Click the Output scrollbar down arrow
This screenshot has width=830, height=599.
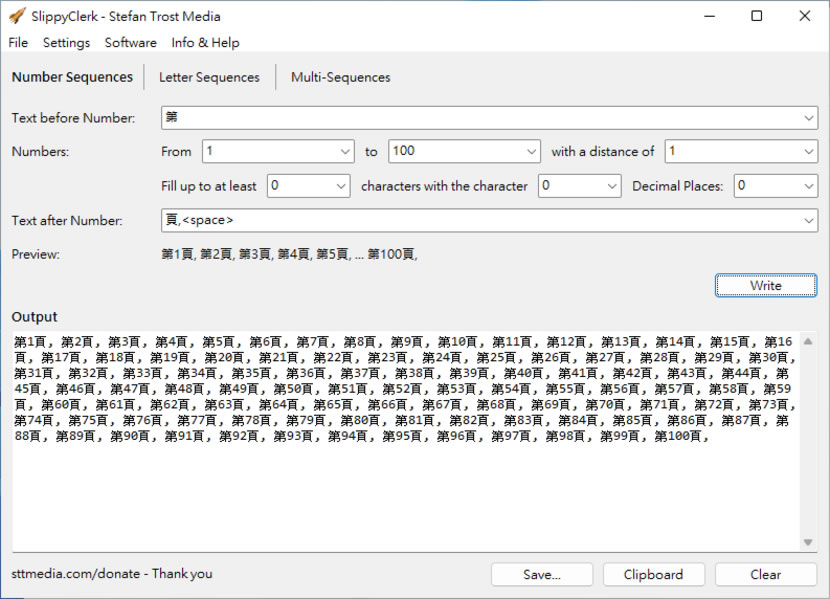808,542
